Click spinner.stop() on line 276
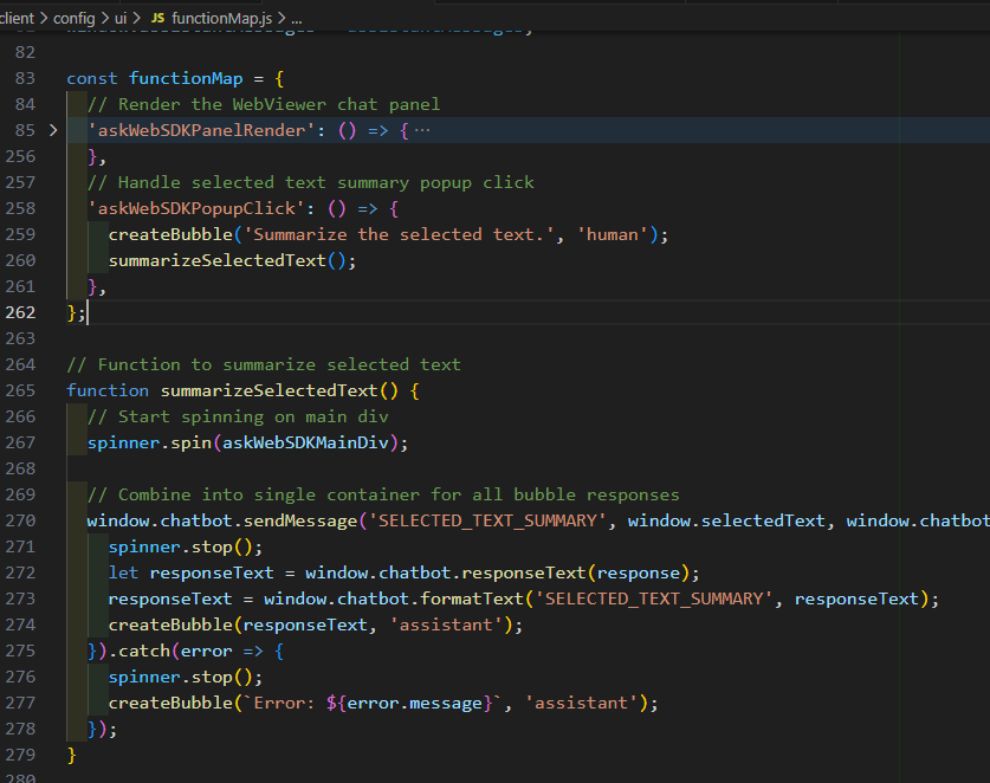Viewport: 990px width, 783px height. click(185, 677)
